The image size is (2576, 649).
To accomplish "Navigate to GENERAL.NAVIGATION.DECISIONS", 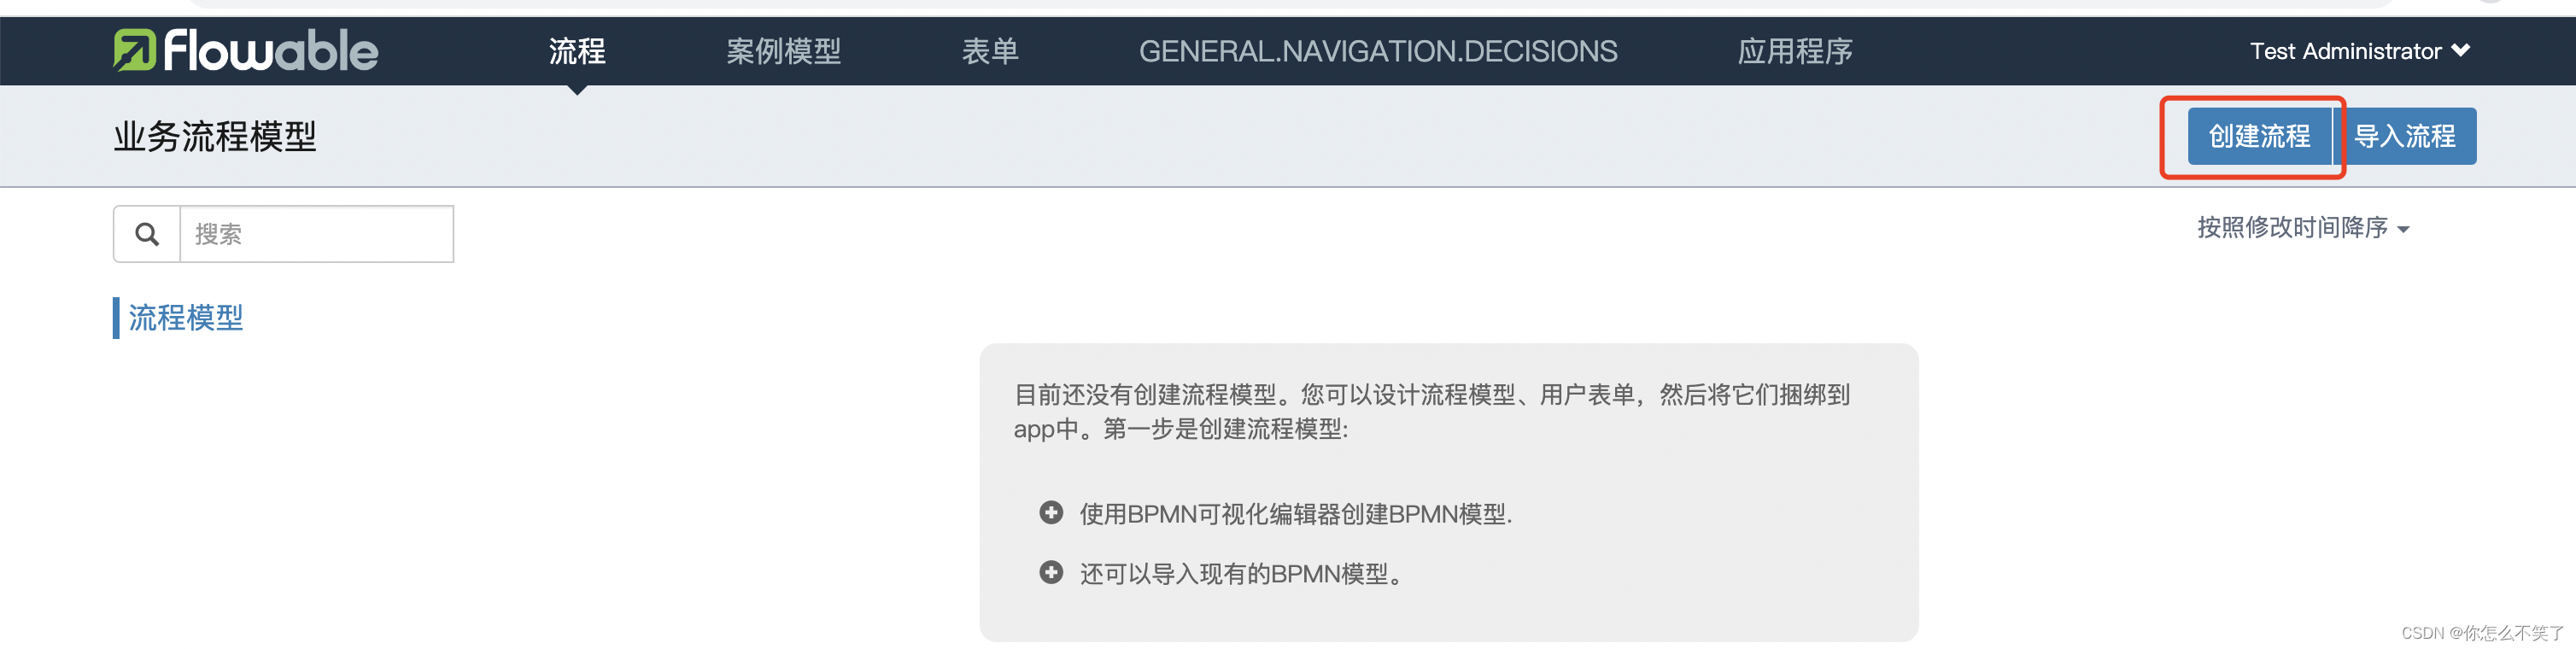I will tap(1380, 51).
